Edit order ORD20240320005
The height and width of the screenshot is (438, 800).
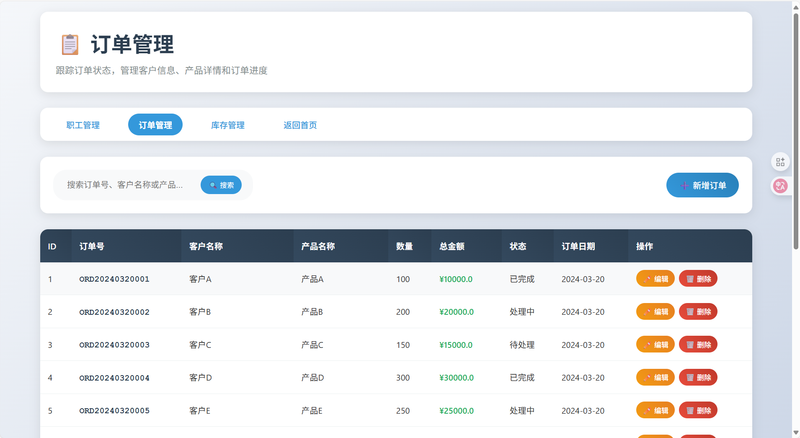(x=655, y=410)
